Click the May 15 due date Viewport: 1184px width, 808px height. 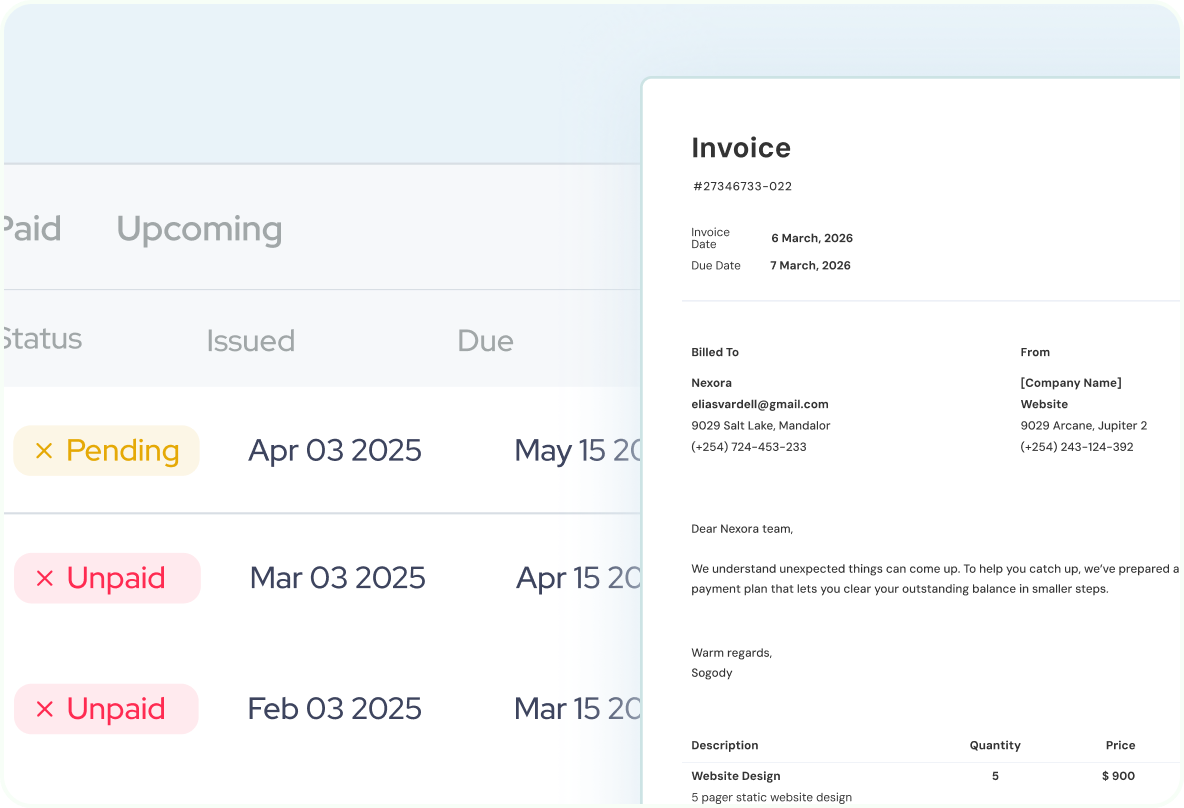(576, 451)
